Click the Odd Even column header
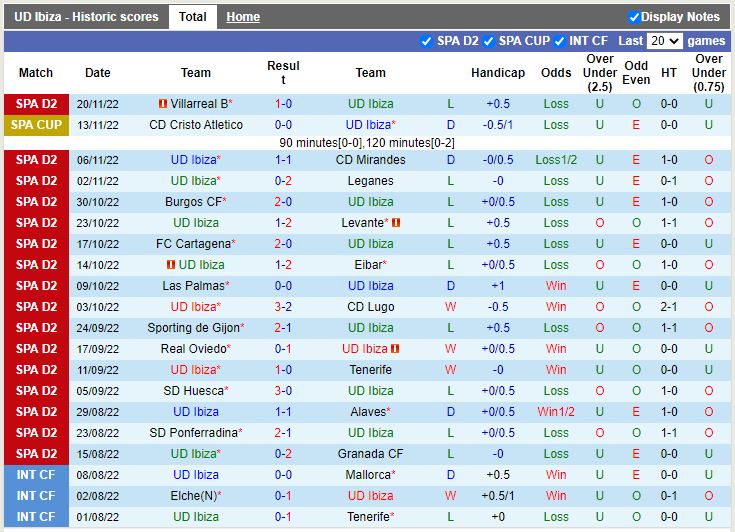The width and height of the screenshot is (735, 532). [636, 73]
